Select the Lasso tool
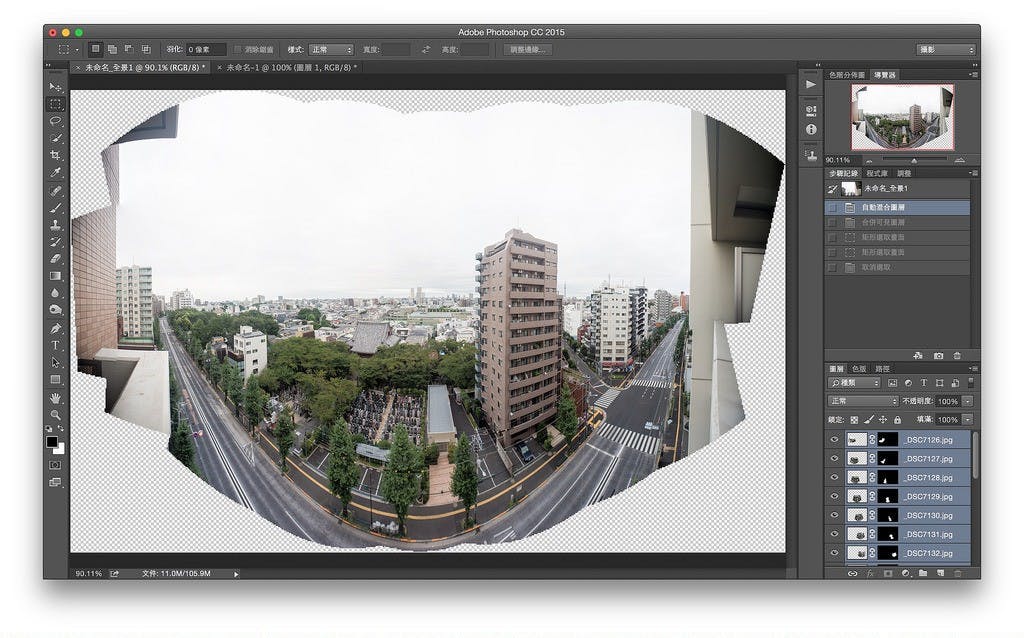This screenshot has height=638, width=1024. (56, 121)
